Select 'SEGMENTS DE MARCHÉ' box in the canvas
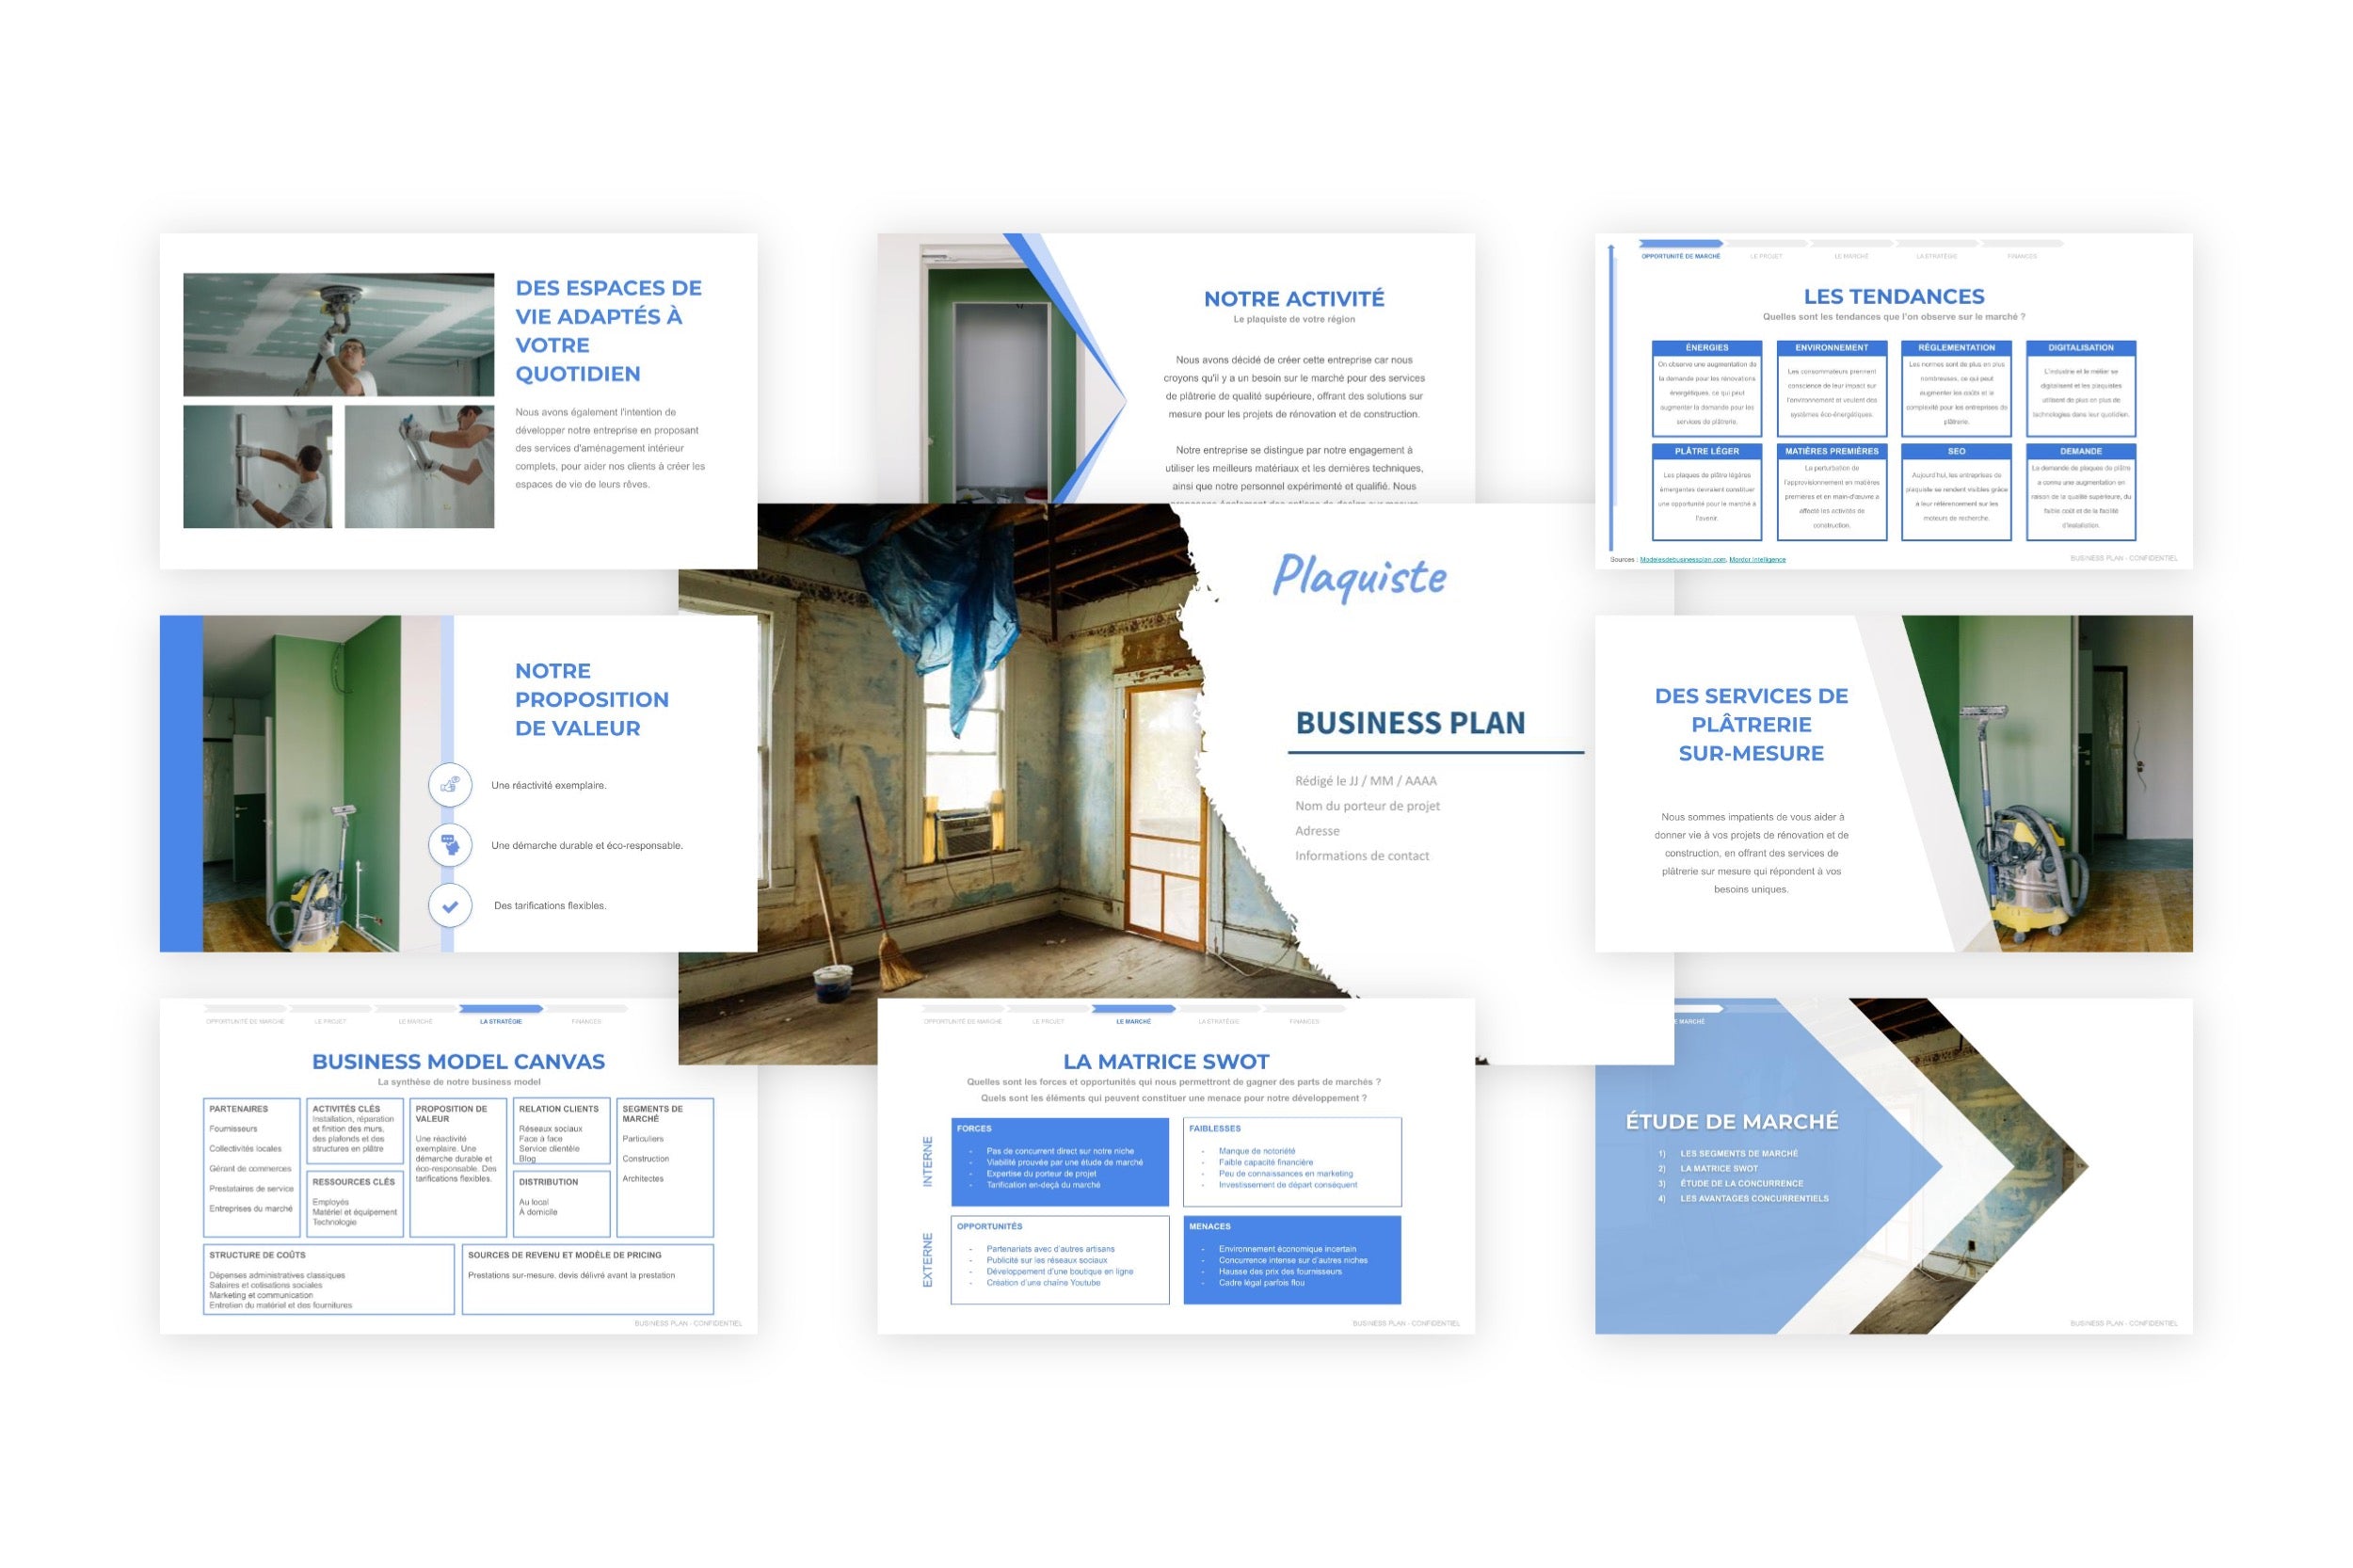 (665, 1168)
